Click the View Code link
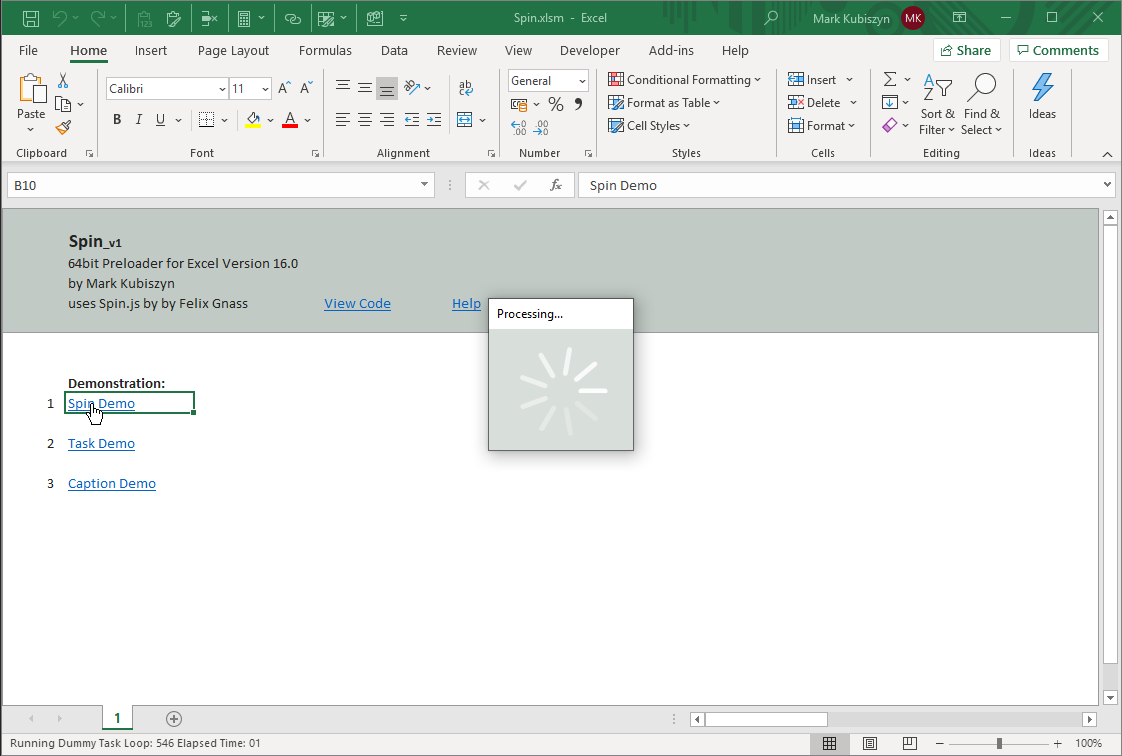 [357, 304]
